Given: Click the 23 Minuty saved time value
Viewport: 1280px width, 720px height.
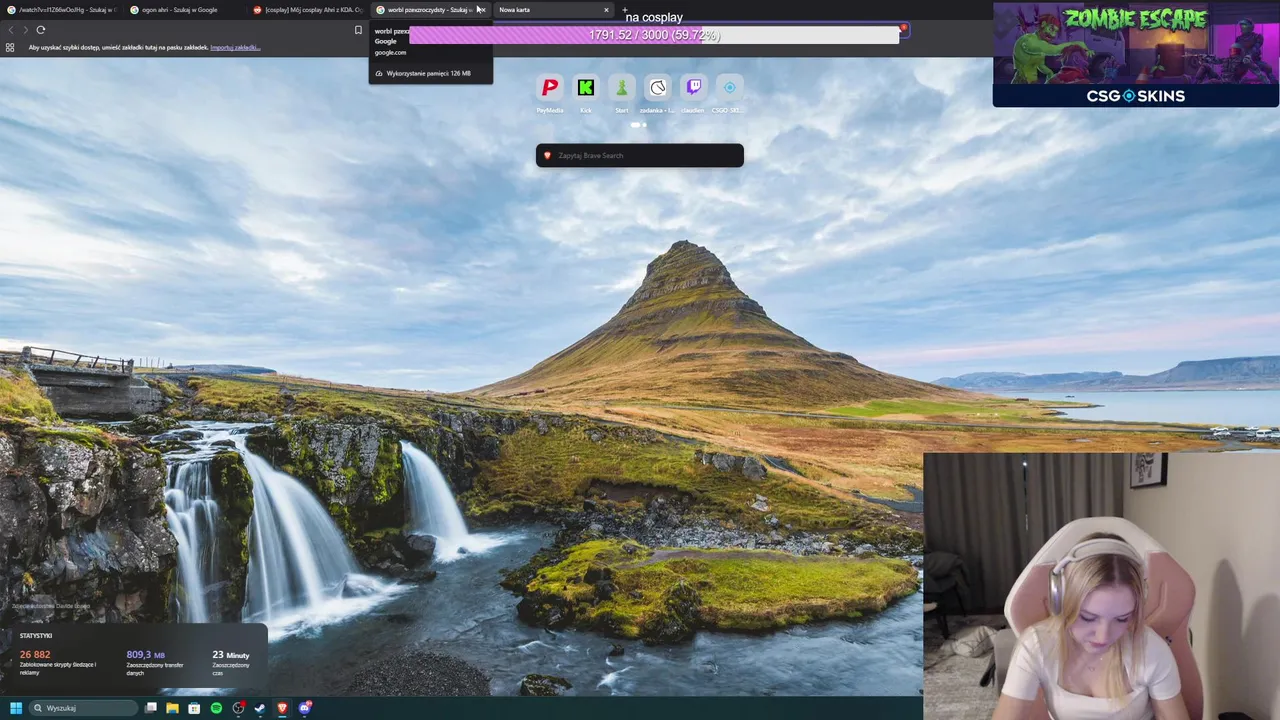Looking at the screenshot, I should click(231, 655).
